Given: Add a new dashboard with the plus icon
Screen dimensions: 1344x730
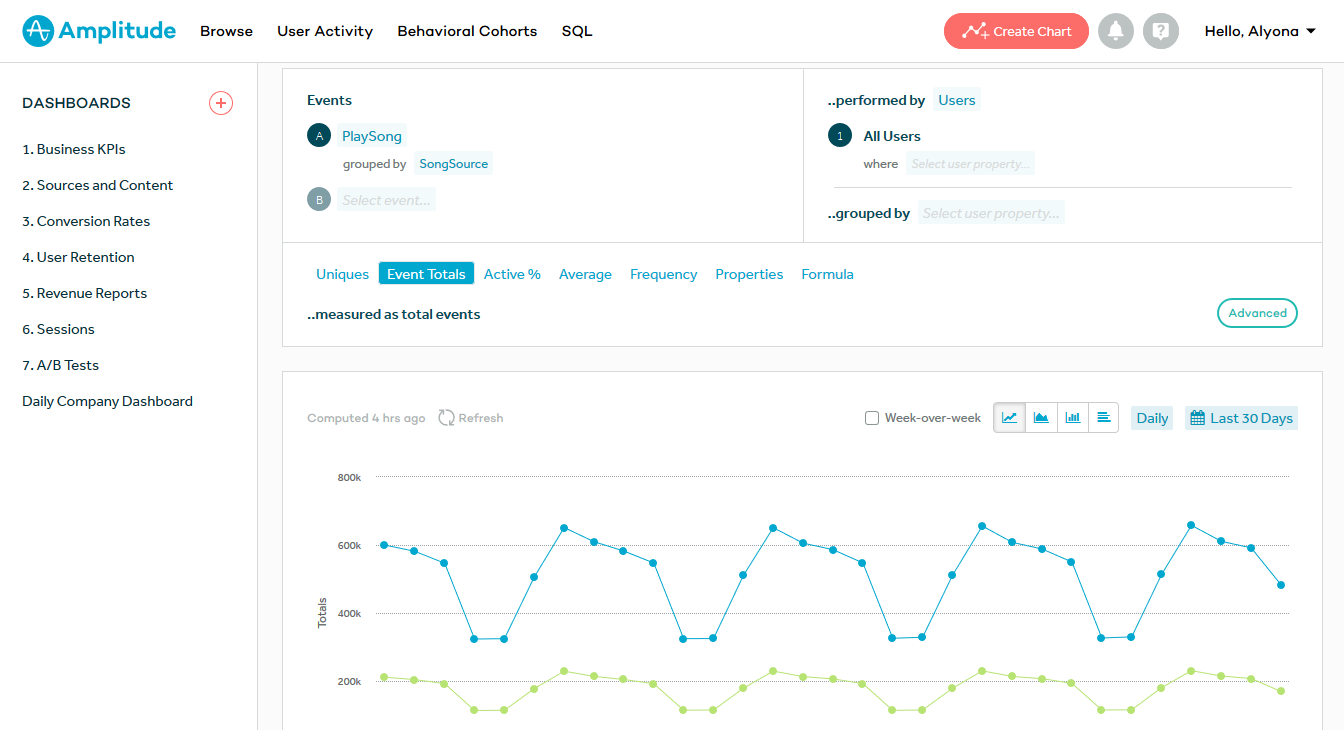Looking at the screenshot, I should click(221, 103).
